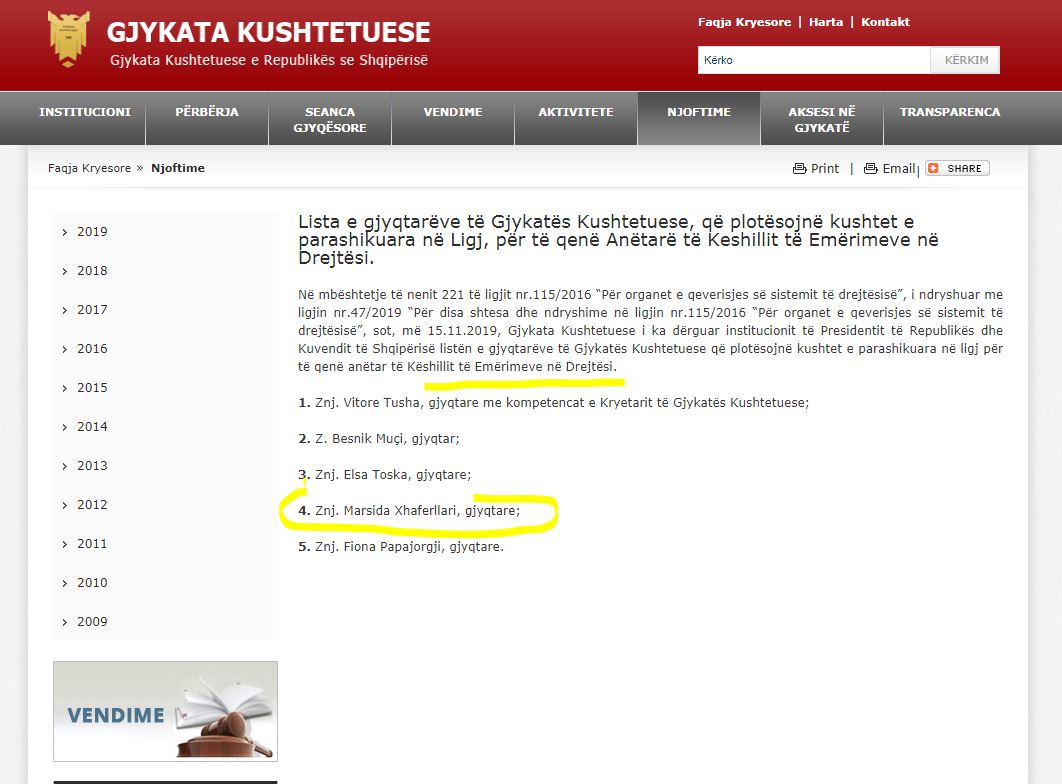
Task: Expand the 2019 archive year
Action: click(91, 232)
